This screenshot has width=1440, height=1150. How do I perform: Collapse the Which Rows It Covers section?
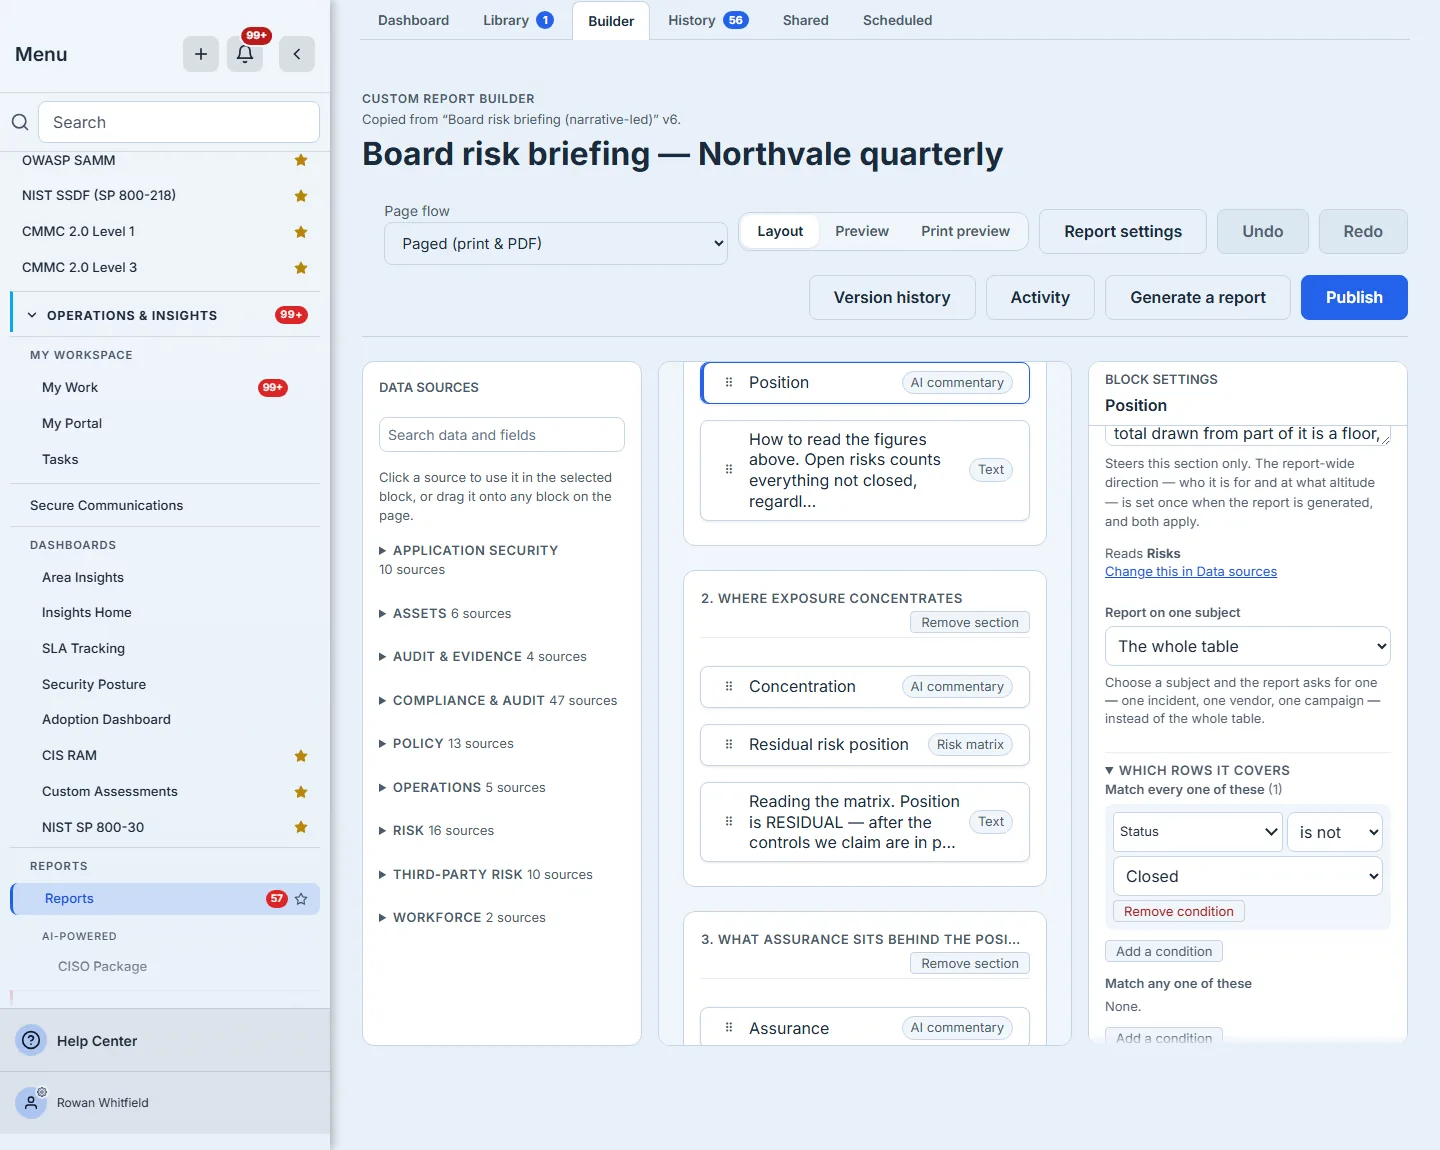[1197, 770]
